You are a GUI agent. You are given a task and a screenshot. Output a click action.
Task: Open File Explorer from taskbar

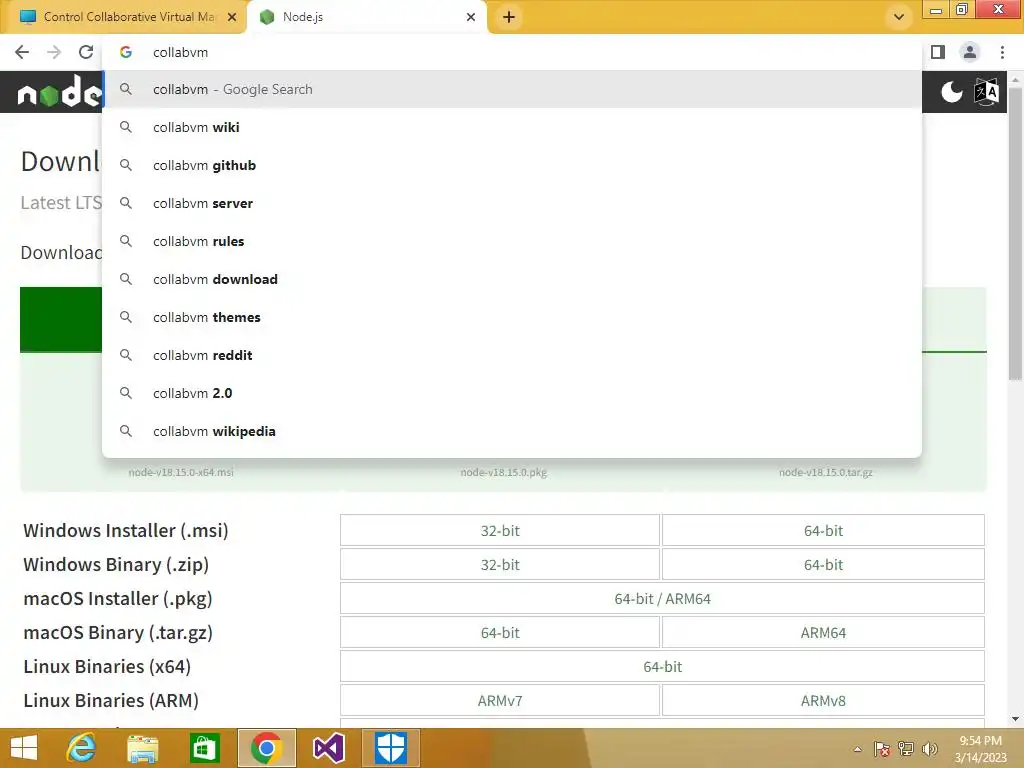[142, 748]
